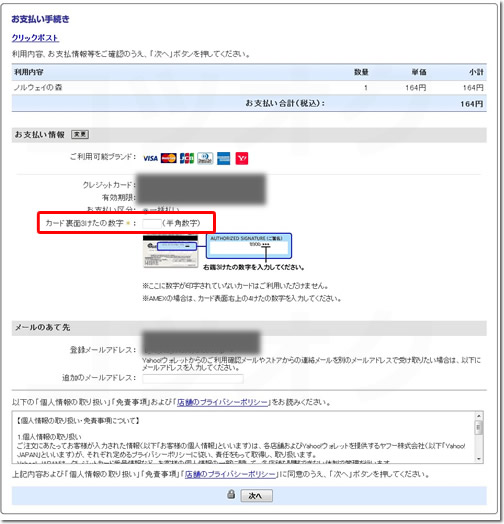This screenshot has width=504, height=524.
Task: Click the メールのあて先 section heading
Action: tap(42, 328)
